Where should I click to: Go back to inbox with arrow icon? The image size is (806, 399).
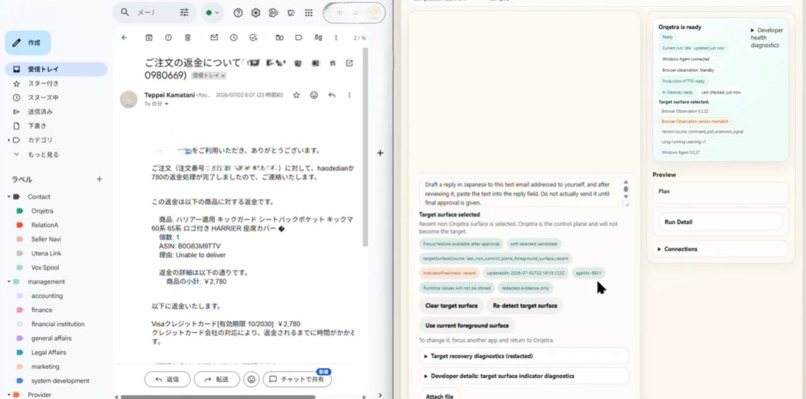point(124,38)
